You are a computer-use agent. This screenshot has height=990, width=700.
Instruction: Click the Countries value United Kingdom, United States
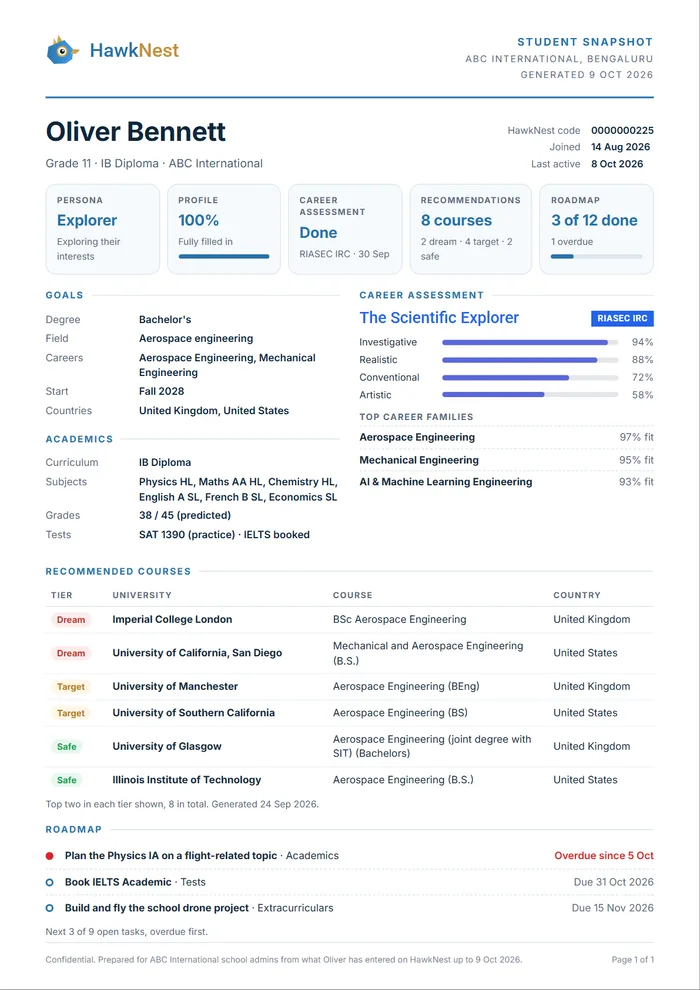[214, 410]
